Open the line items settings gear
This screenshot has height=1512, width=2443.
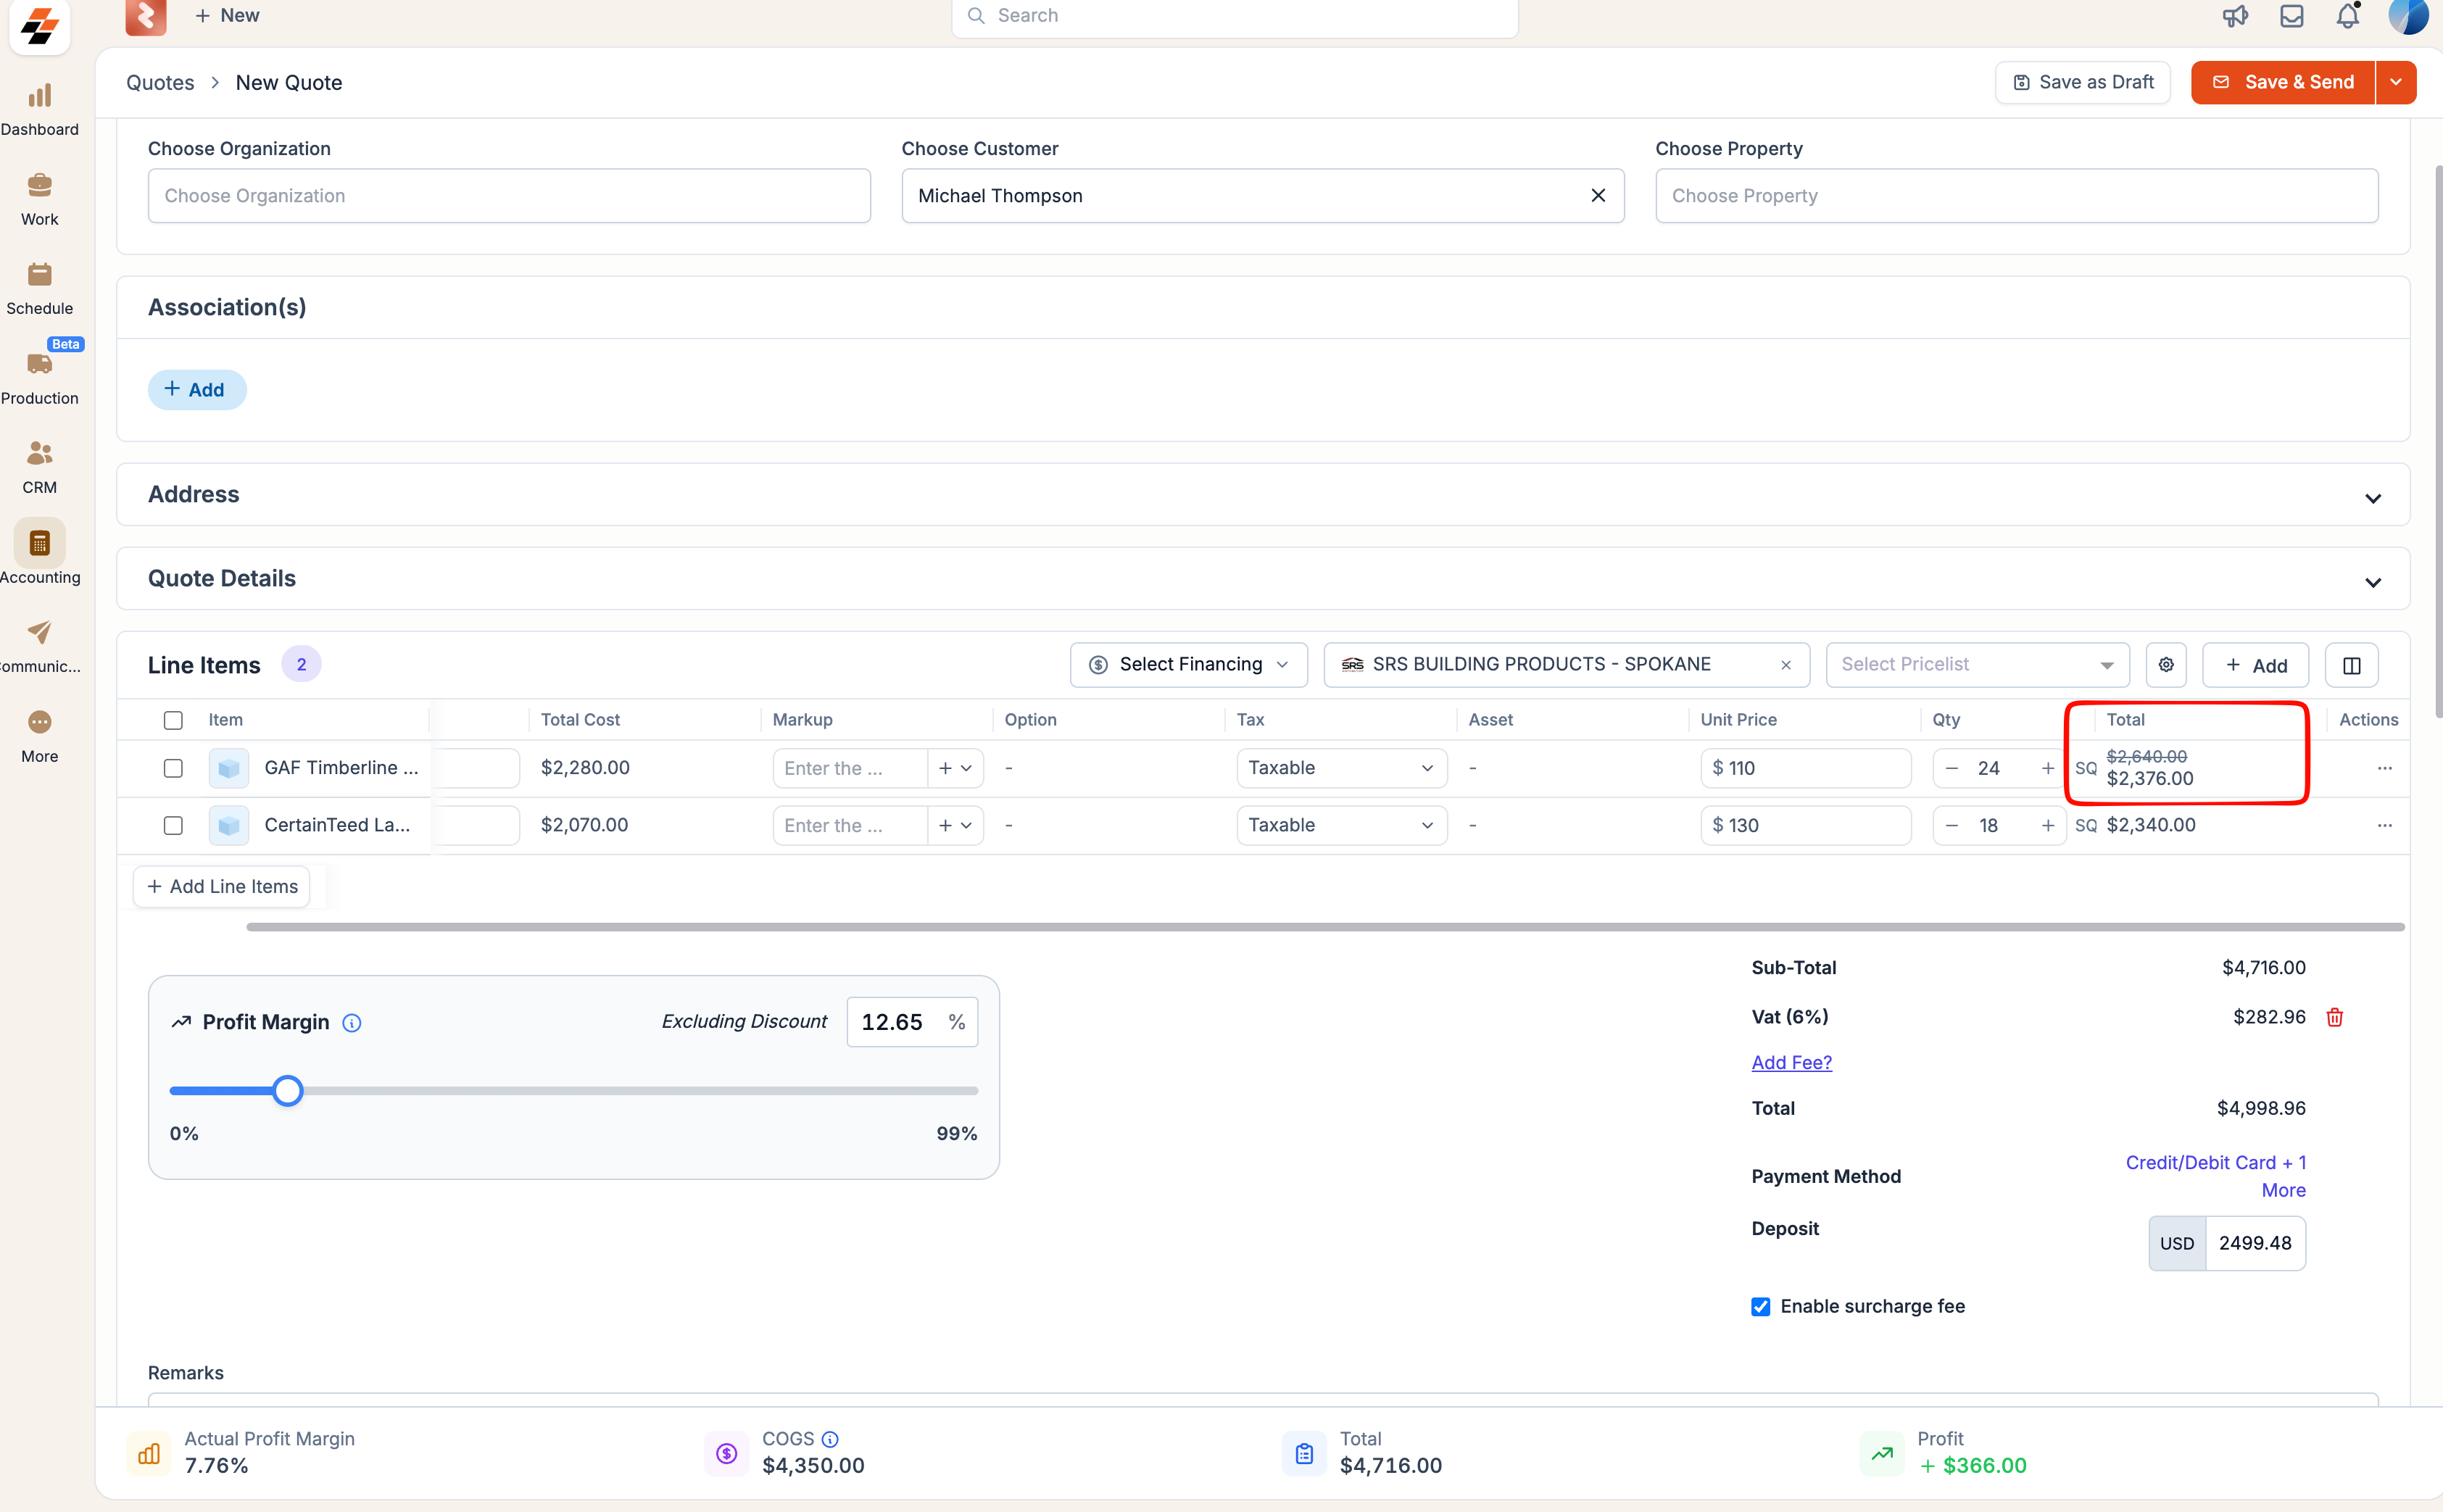click(x=2166, y=665)
